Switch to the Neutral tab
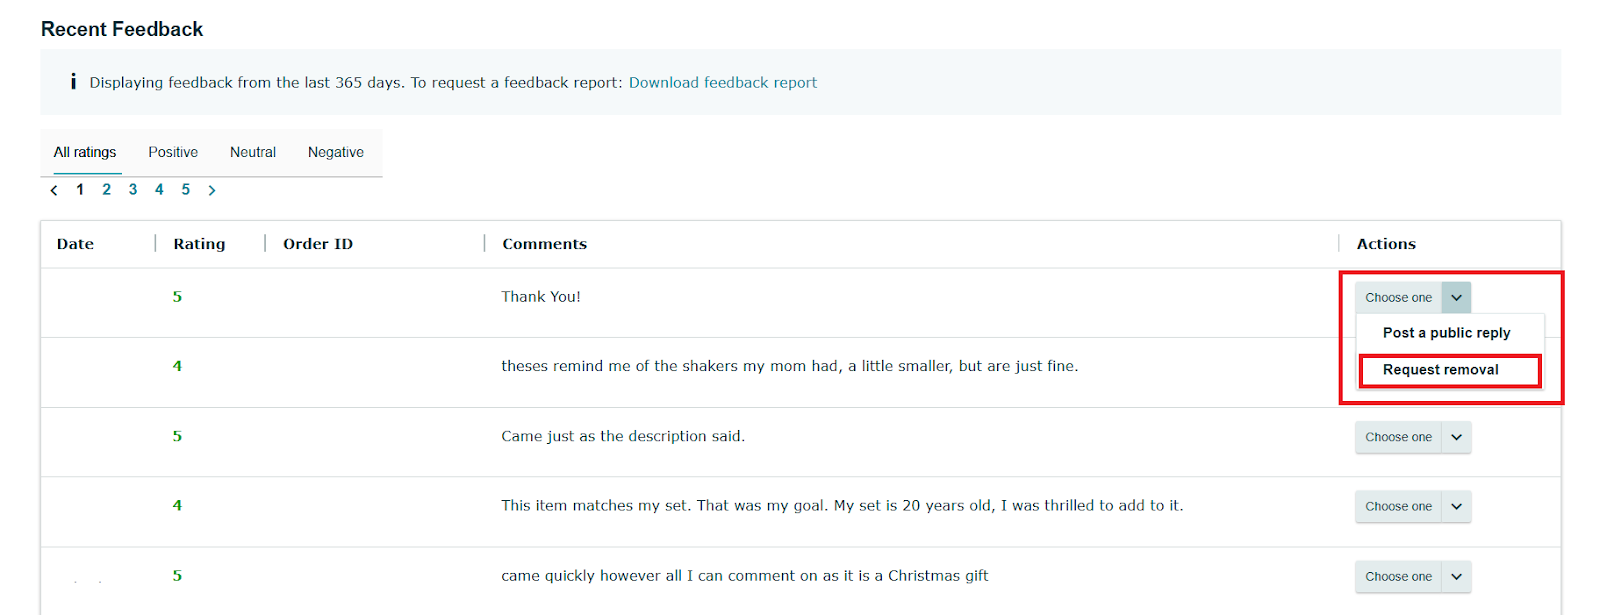 [x=253, y=152]
